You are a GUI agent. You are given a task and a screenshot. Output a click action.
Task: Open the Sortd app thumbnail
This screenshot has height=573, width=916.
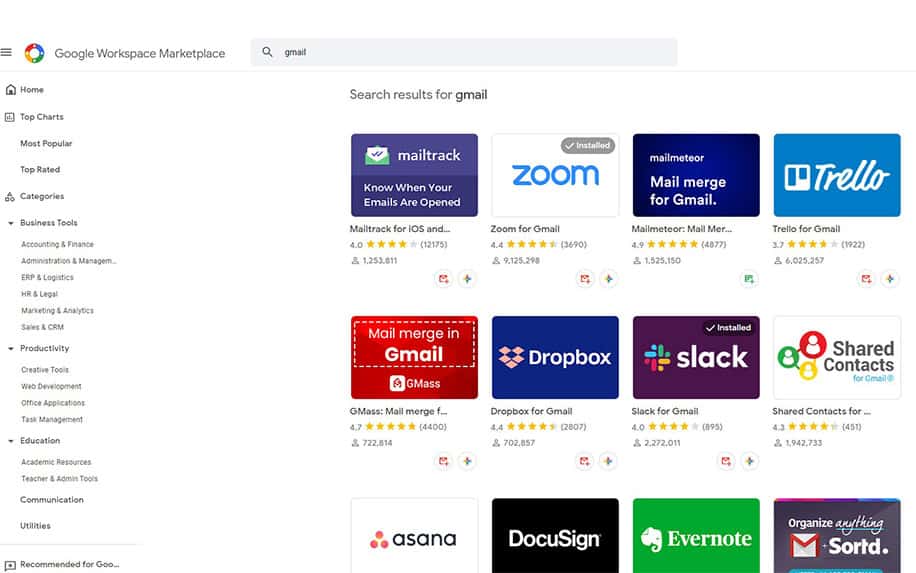click(837, 536)
